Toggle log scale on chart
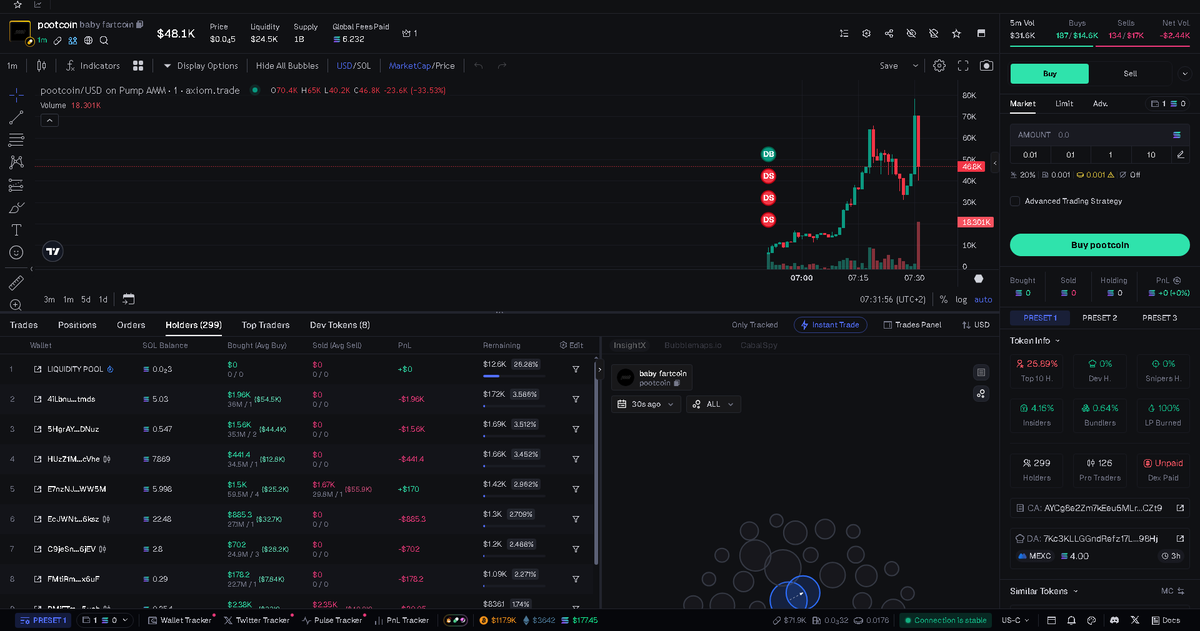The height and width of the screenshot is (631, 1200). tap(961, 299)
